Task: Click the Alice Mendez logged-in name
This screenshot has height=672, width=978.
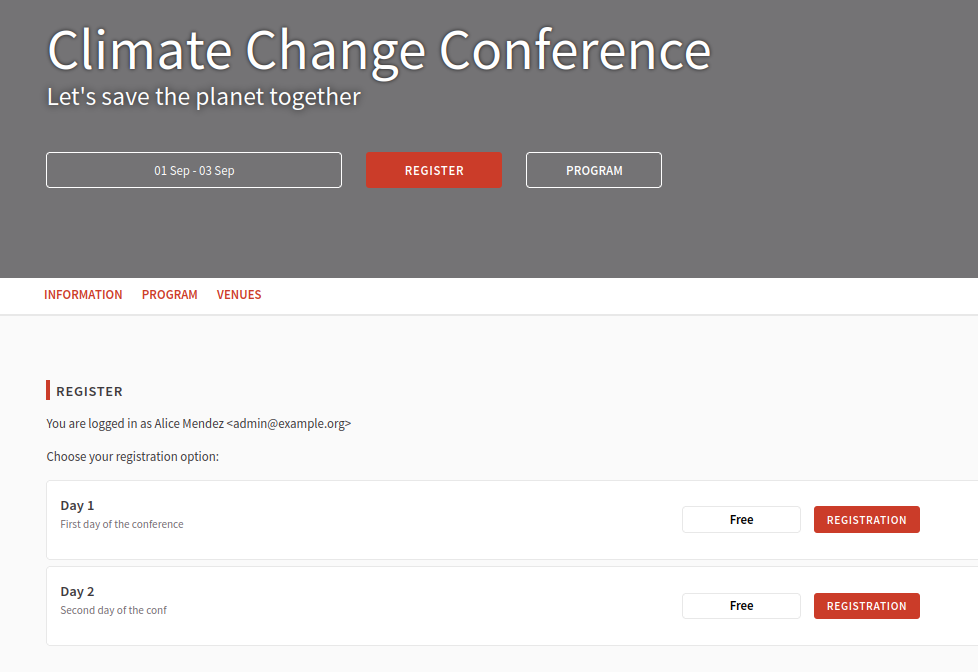Action: (189, 424)
